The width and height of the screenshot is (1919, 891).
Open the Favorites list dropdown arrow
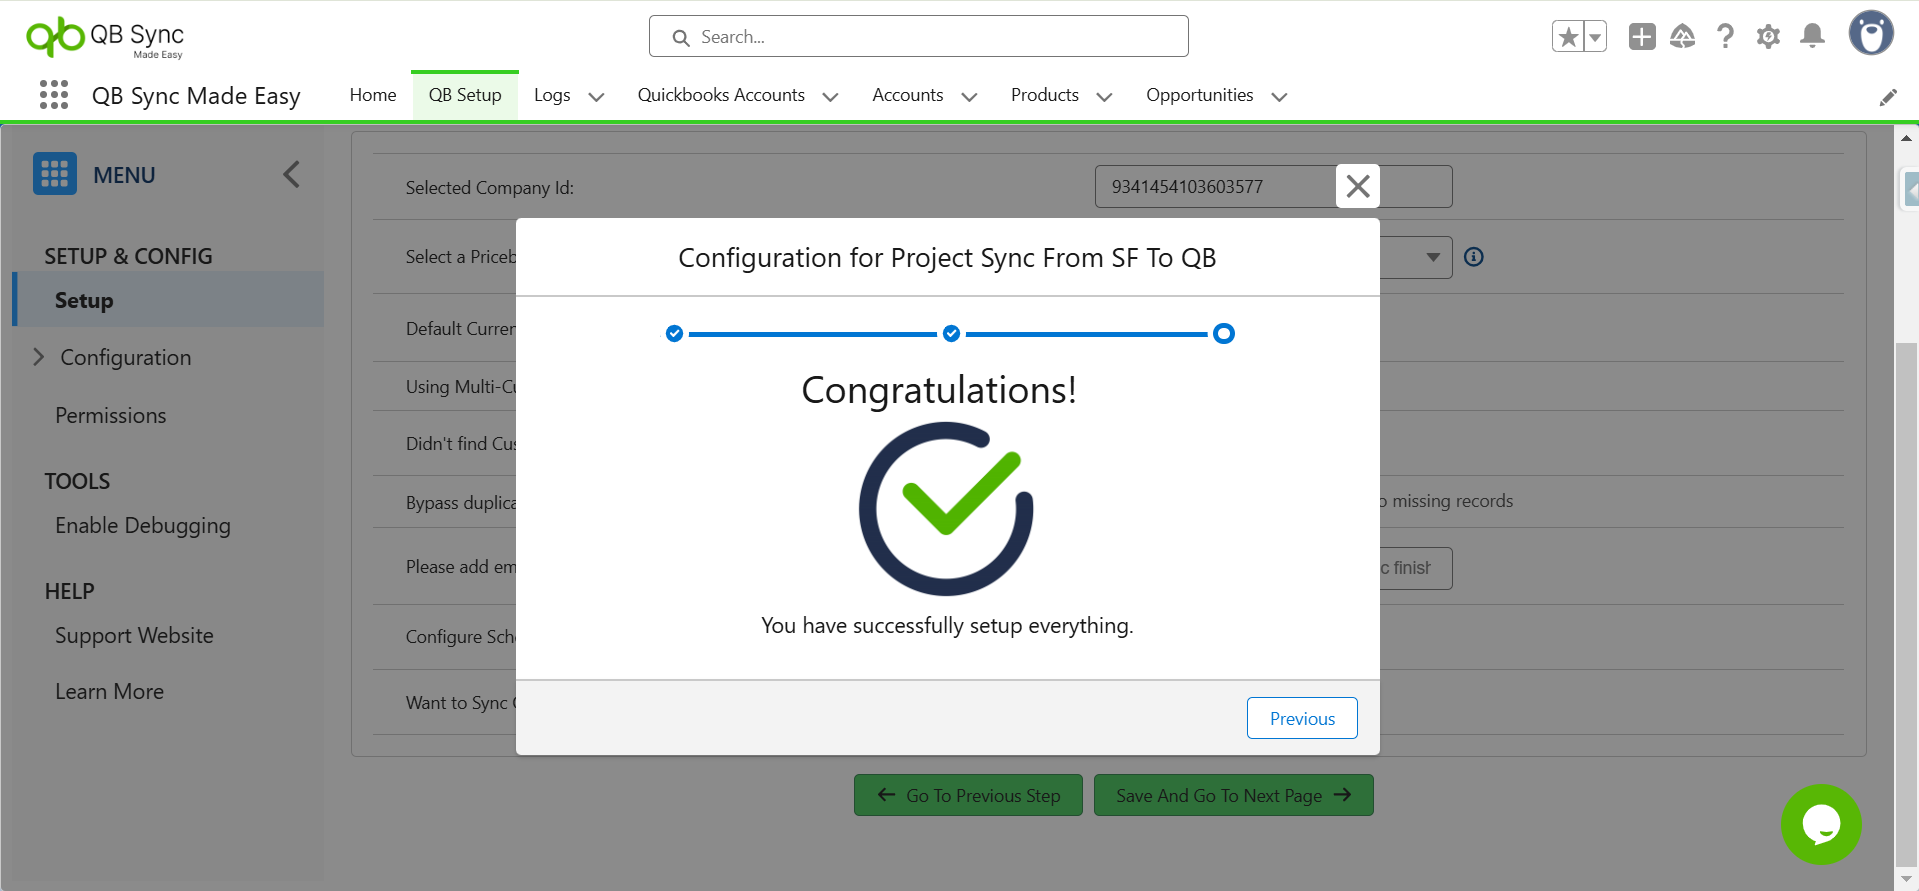1595,37
